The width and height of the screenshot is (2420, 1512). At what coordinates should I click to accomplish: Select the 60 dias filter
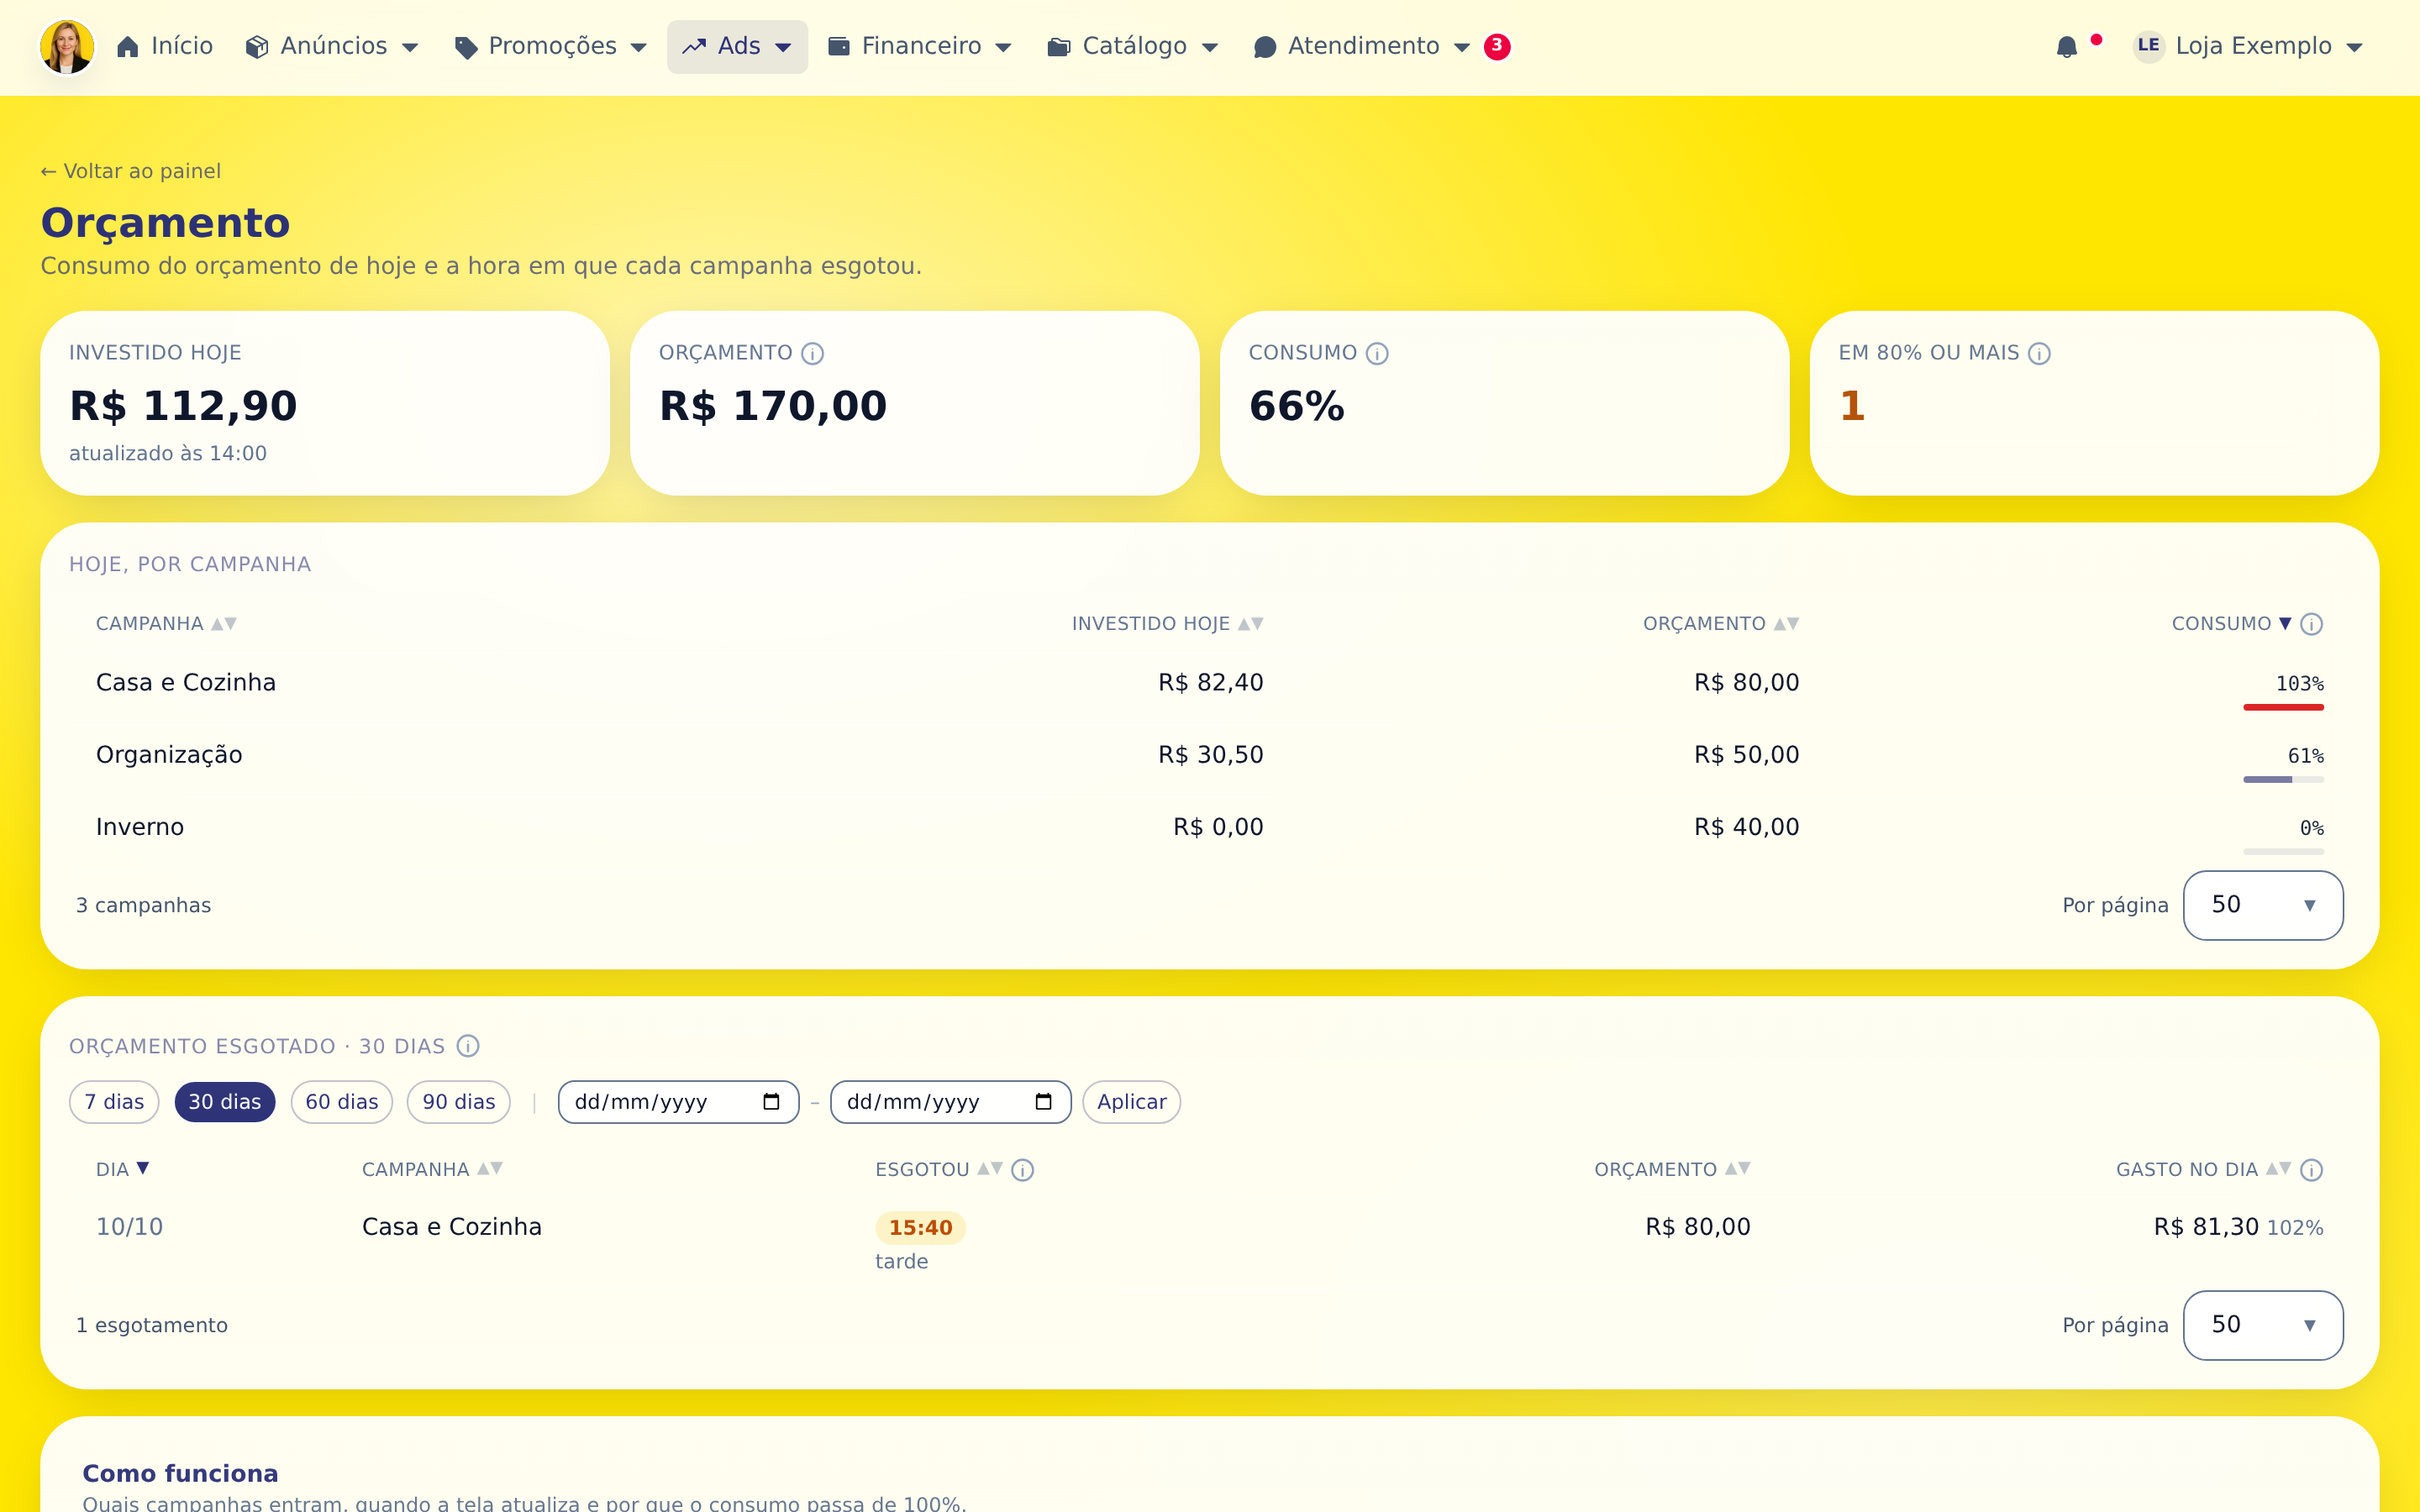click(342, 1102)
